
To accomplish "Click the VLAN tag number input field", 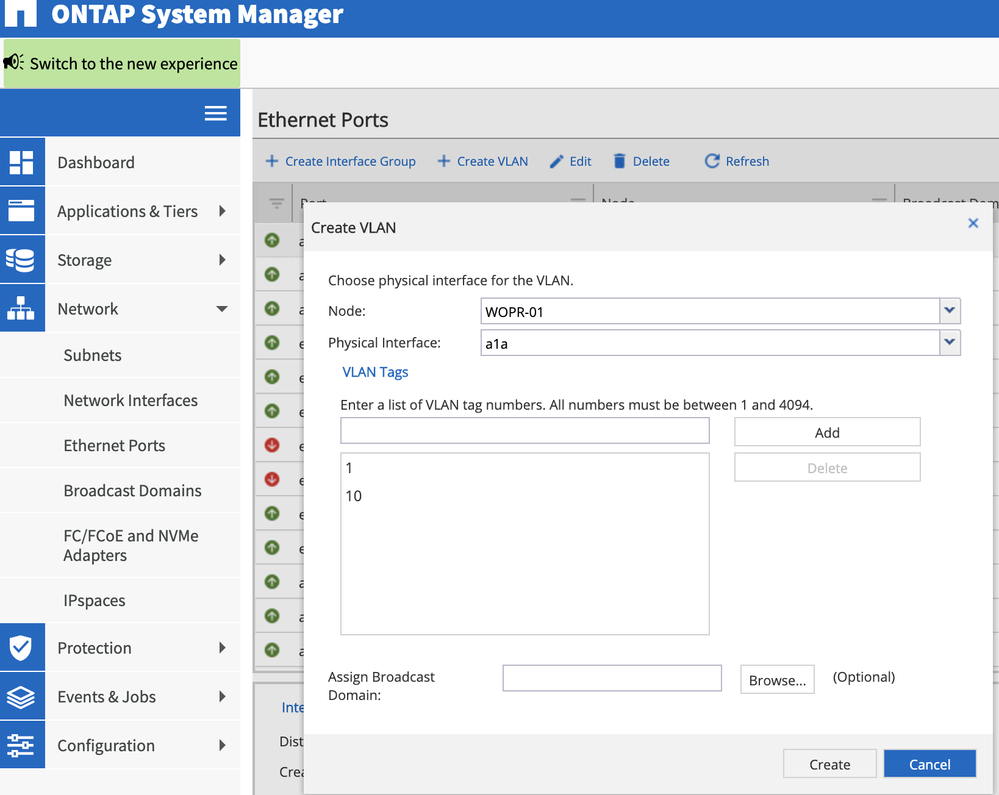I will [x=524, y=431].
